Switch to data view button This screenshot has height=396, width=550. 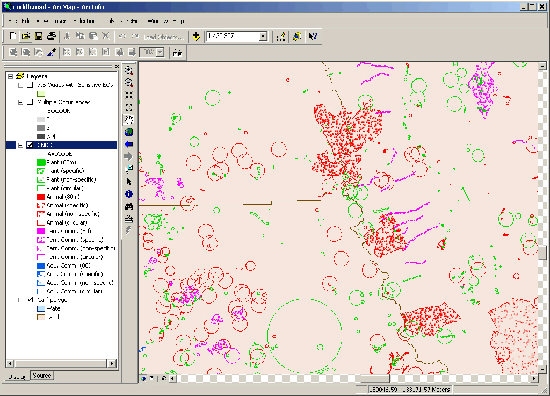click(x=143, y=378)
